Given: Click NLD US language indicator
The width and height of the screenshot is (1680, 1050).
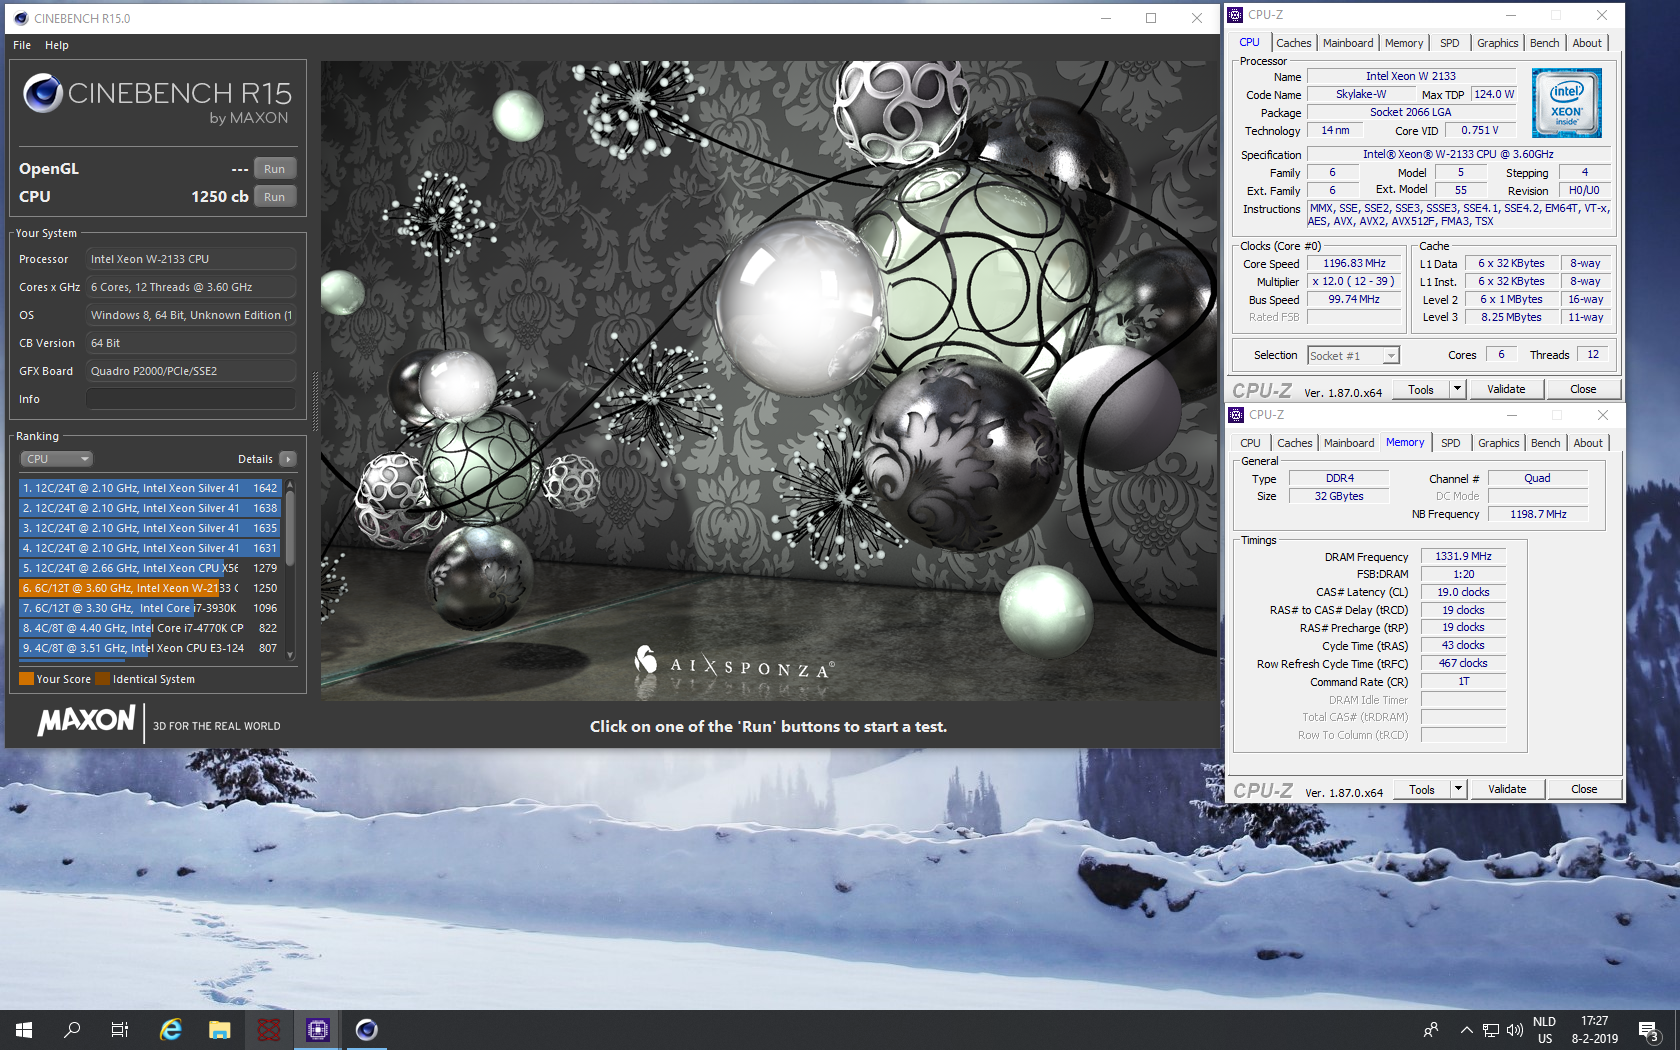Looking at the screenshot, I should (x=1545, y=1030).
